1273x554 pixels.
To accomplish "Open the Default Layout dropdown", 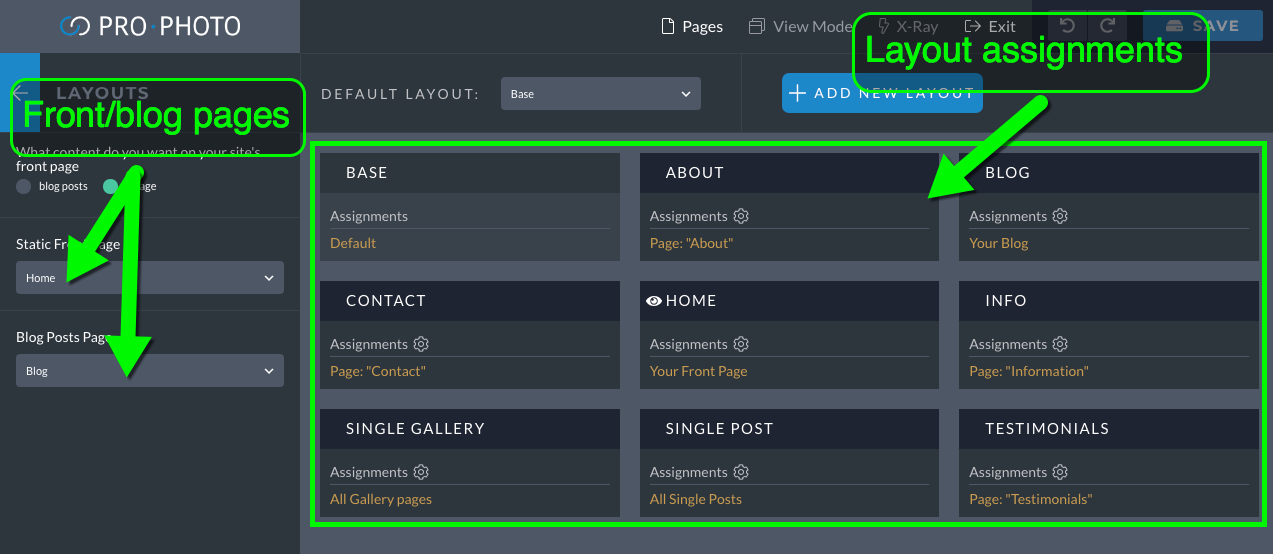I will tap(600, 94).
